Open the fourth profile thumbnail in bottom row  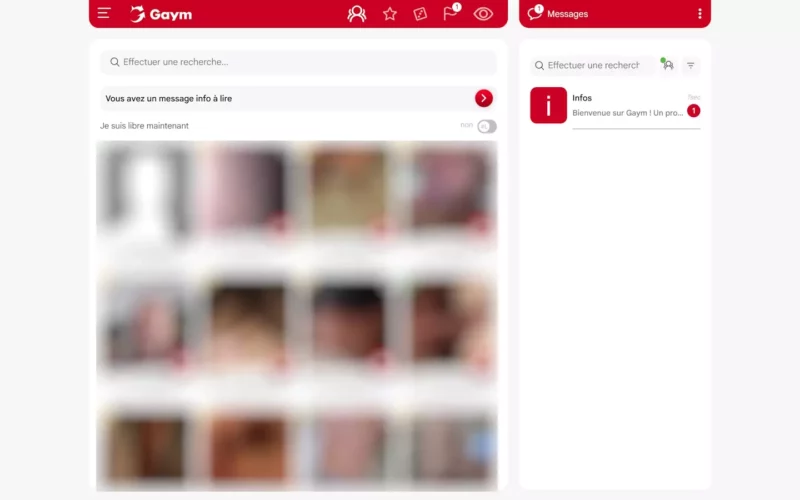click(449, 449)
